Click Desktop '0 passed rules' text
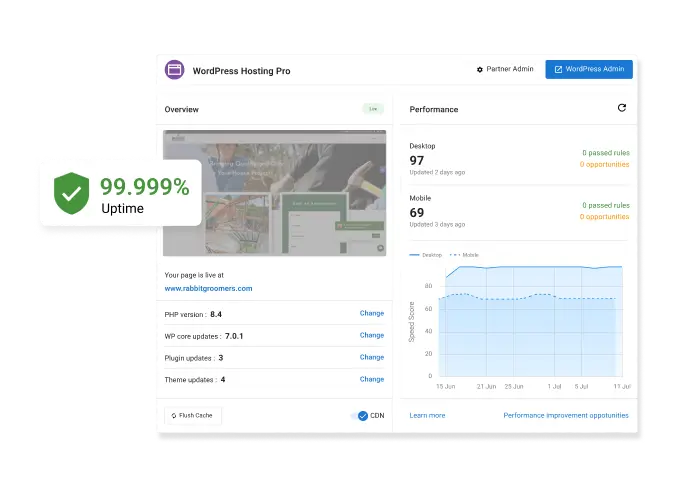Screen dimensions: 678x488 pos(606,153)
